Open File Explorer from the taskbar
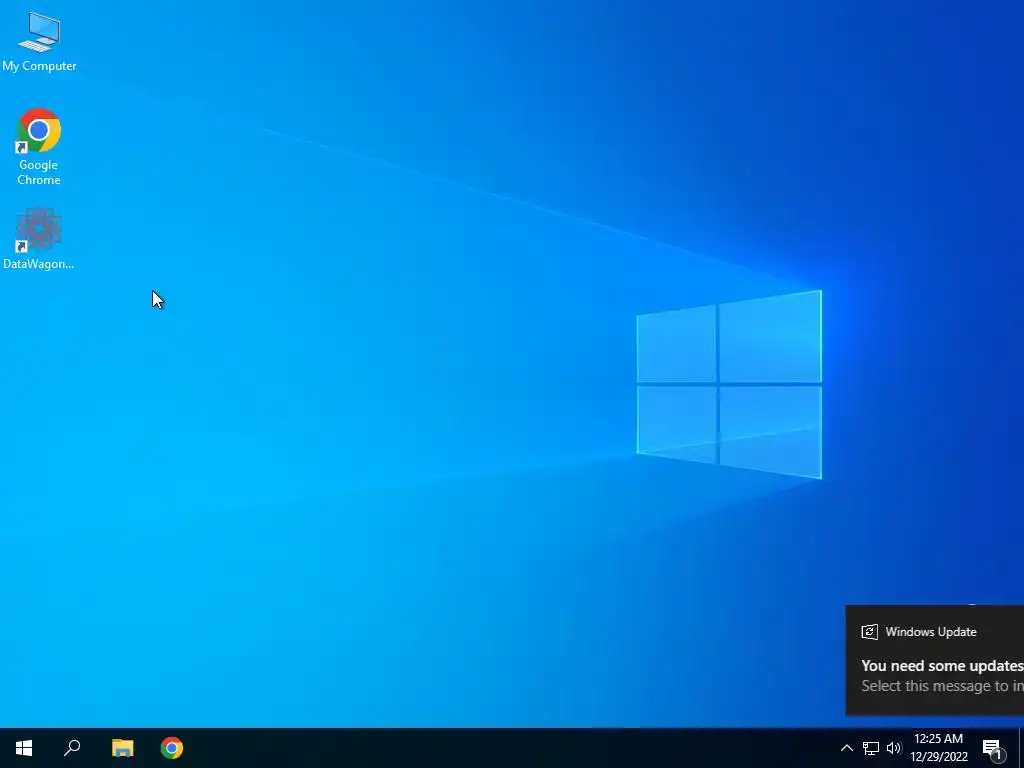The width and height of the screenshot is (1024, 768). pos(122,748)
